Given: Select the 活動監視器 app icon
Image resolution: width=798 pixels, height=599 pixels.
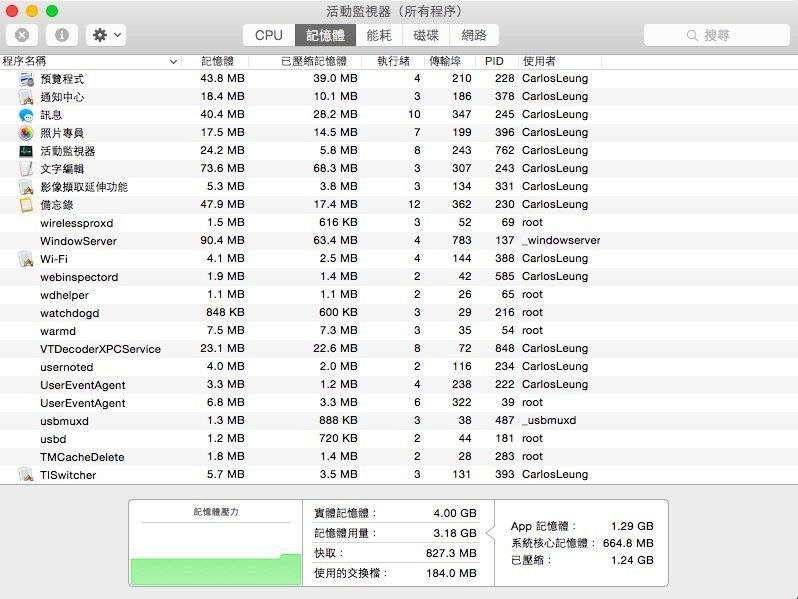Looking at the screenshot, I should pos(26,151).
